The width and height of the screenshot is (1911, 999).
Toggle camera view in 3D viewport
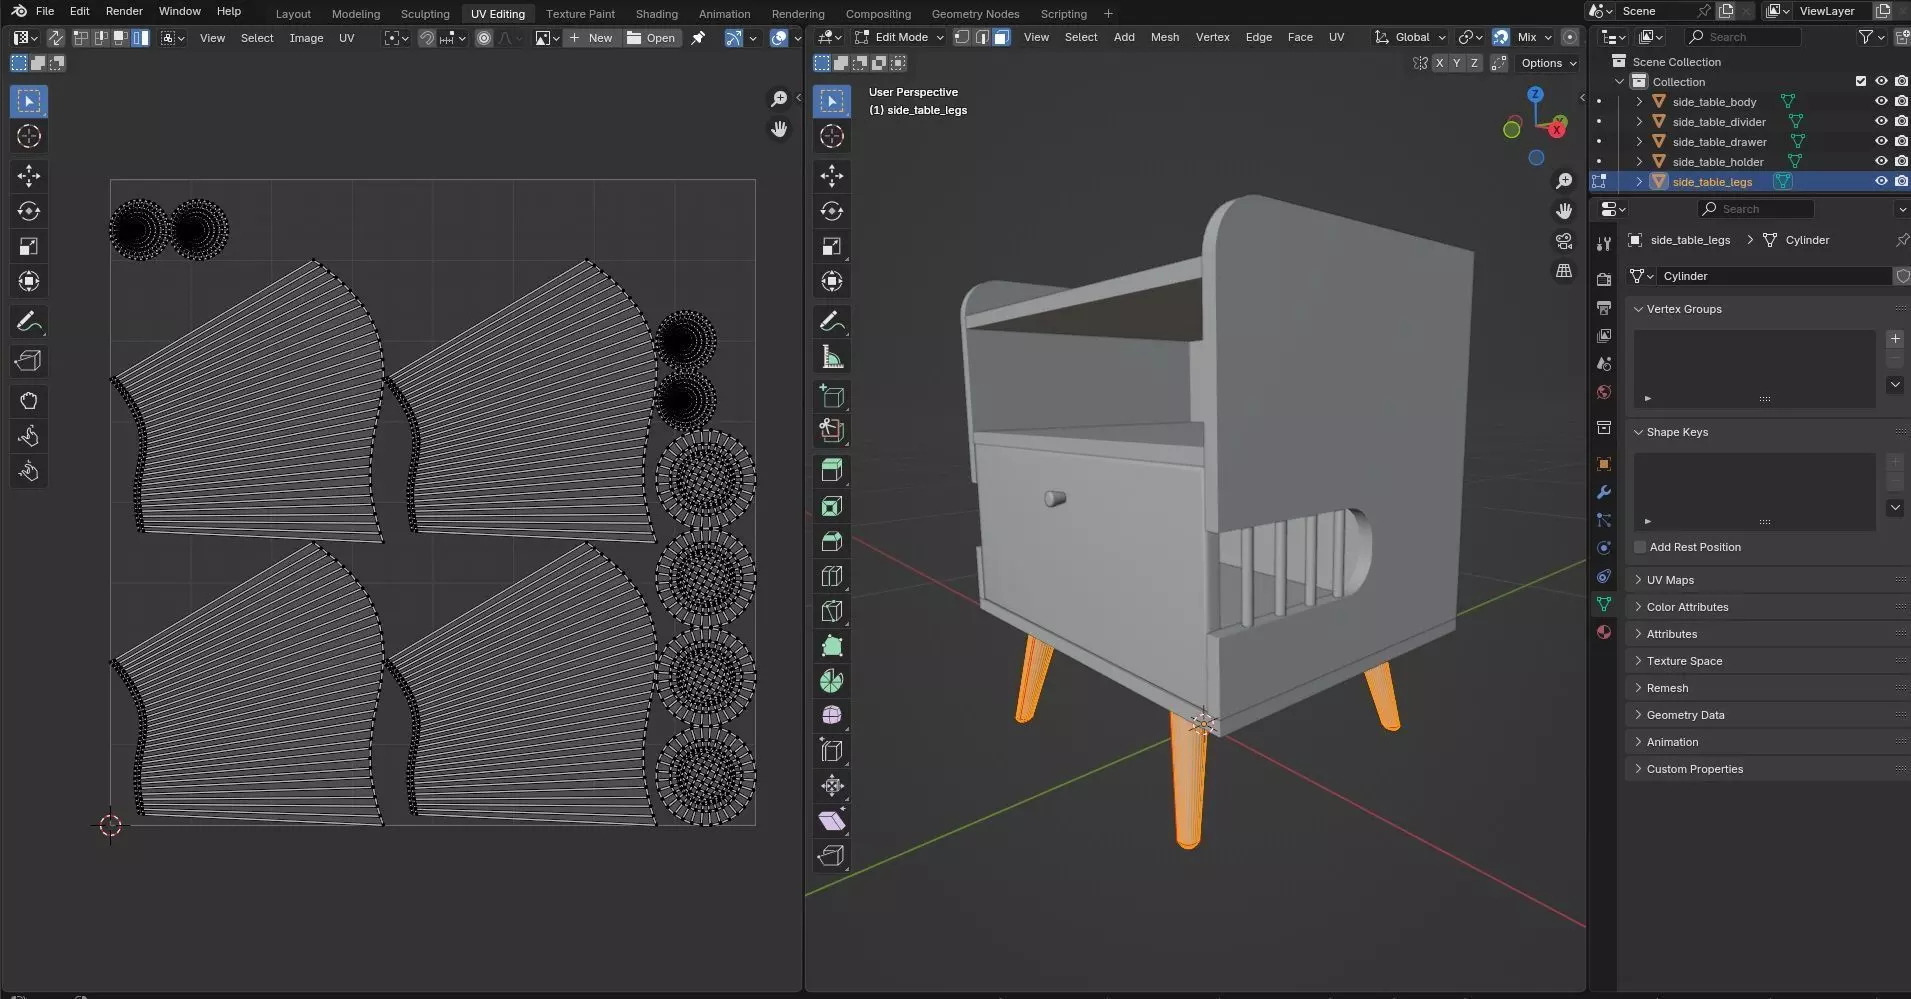[x=1564, y=241]
